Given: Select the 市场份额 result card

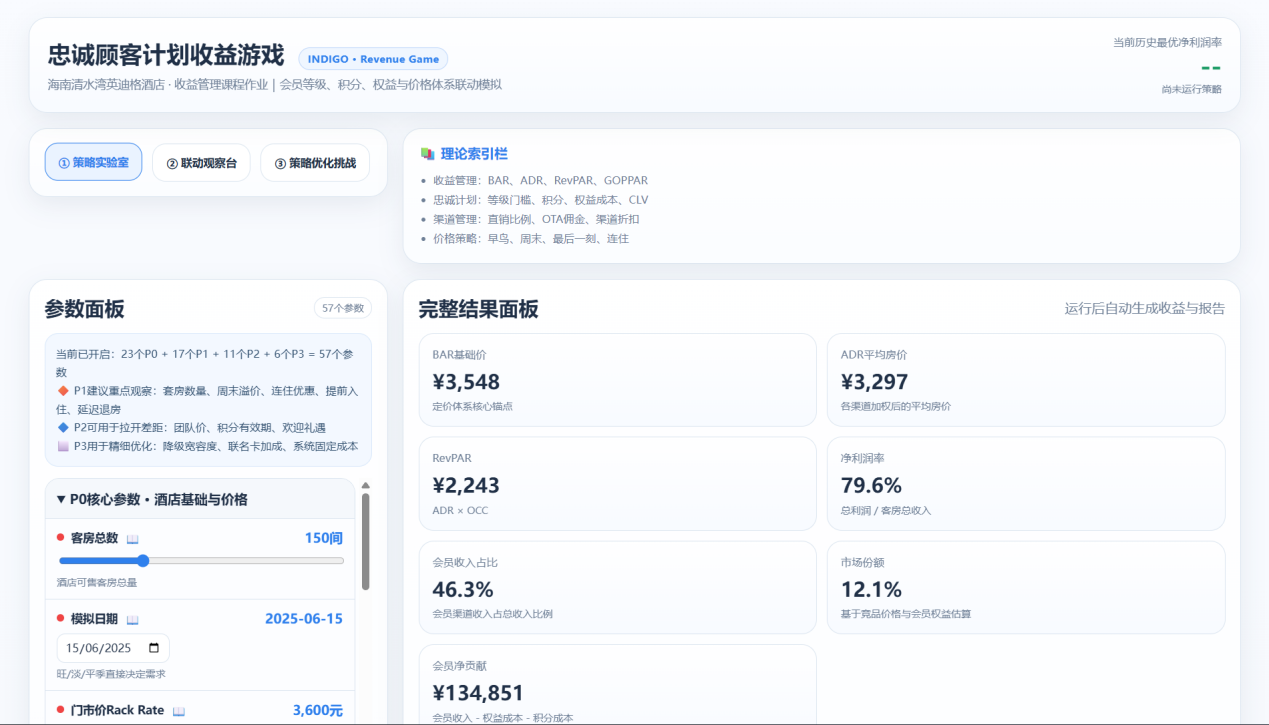Looking at the screenshot, I should pos(1026,588).
